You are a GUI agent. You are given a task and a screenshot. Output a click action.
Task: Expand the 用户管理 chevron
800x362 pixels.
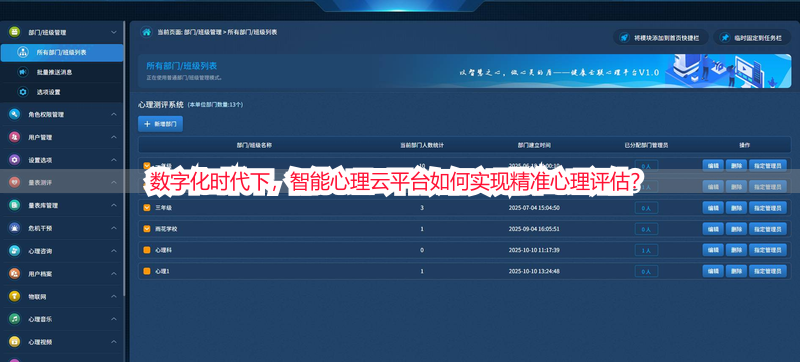click(114, 137)
